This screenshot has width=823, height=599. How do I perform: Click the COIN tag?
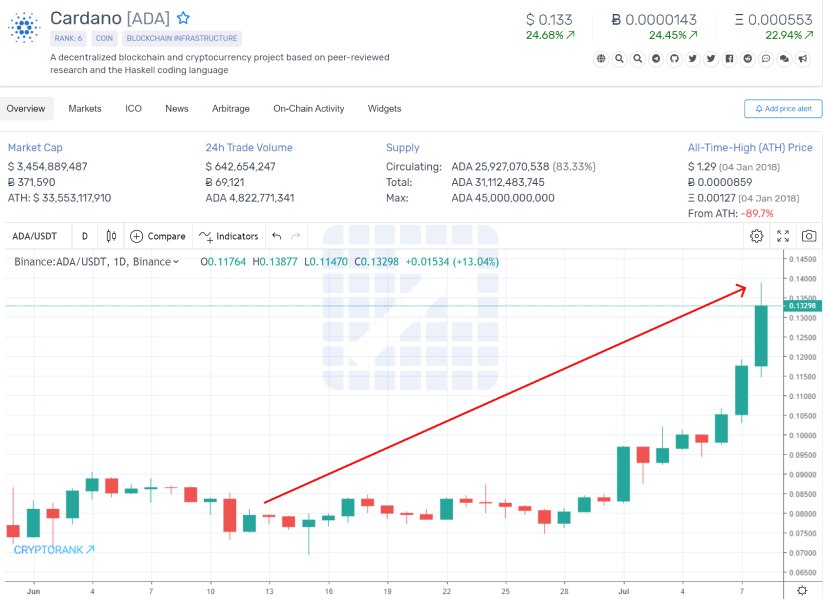(x=104, y=38)
